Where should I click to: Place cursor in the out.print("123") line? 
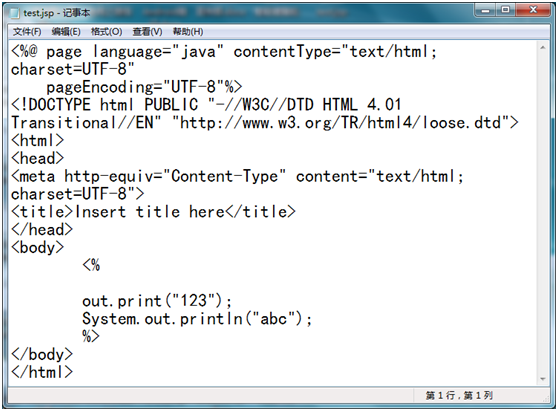tap(157, 301)
